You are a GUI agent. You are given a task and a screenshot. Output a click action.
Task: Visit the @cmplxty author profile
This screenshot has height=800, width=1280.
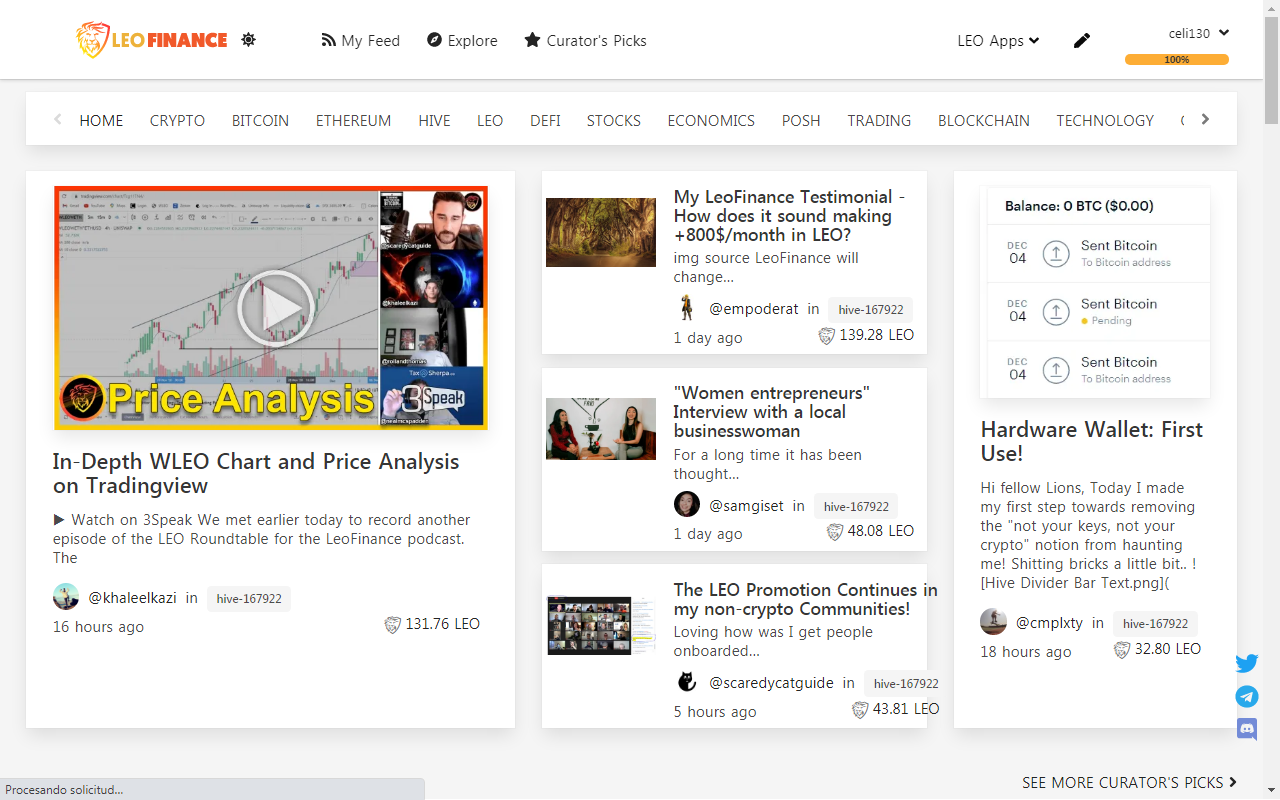(x=1049, y=623)
